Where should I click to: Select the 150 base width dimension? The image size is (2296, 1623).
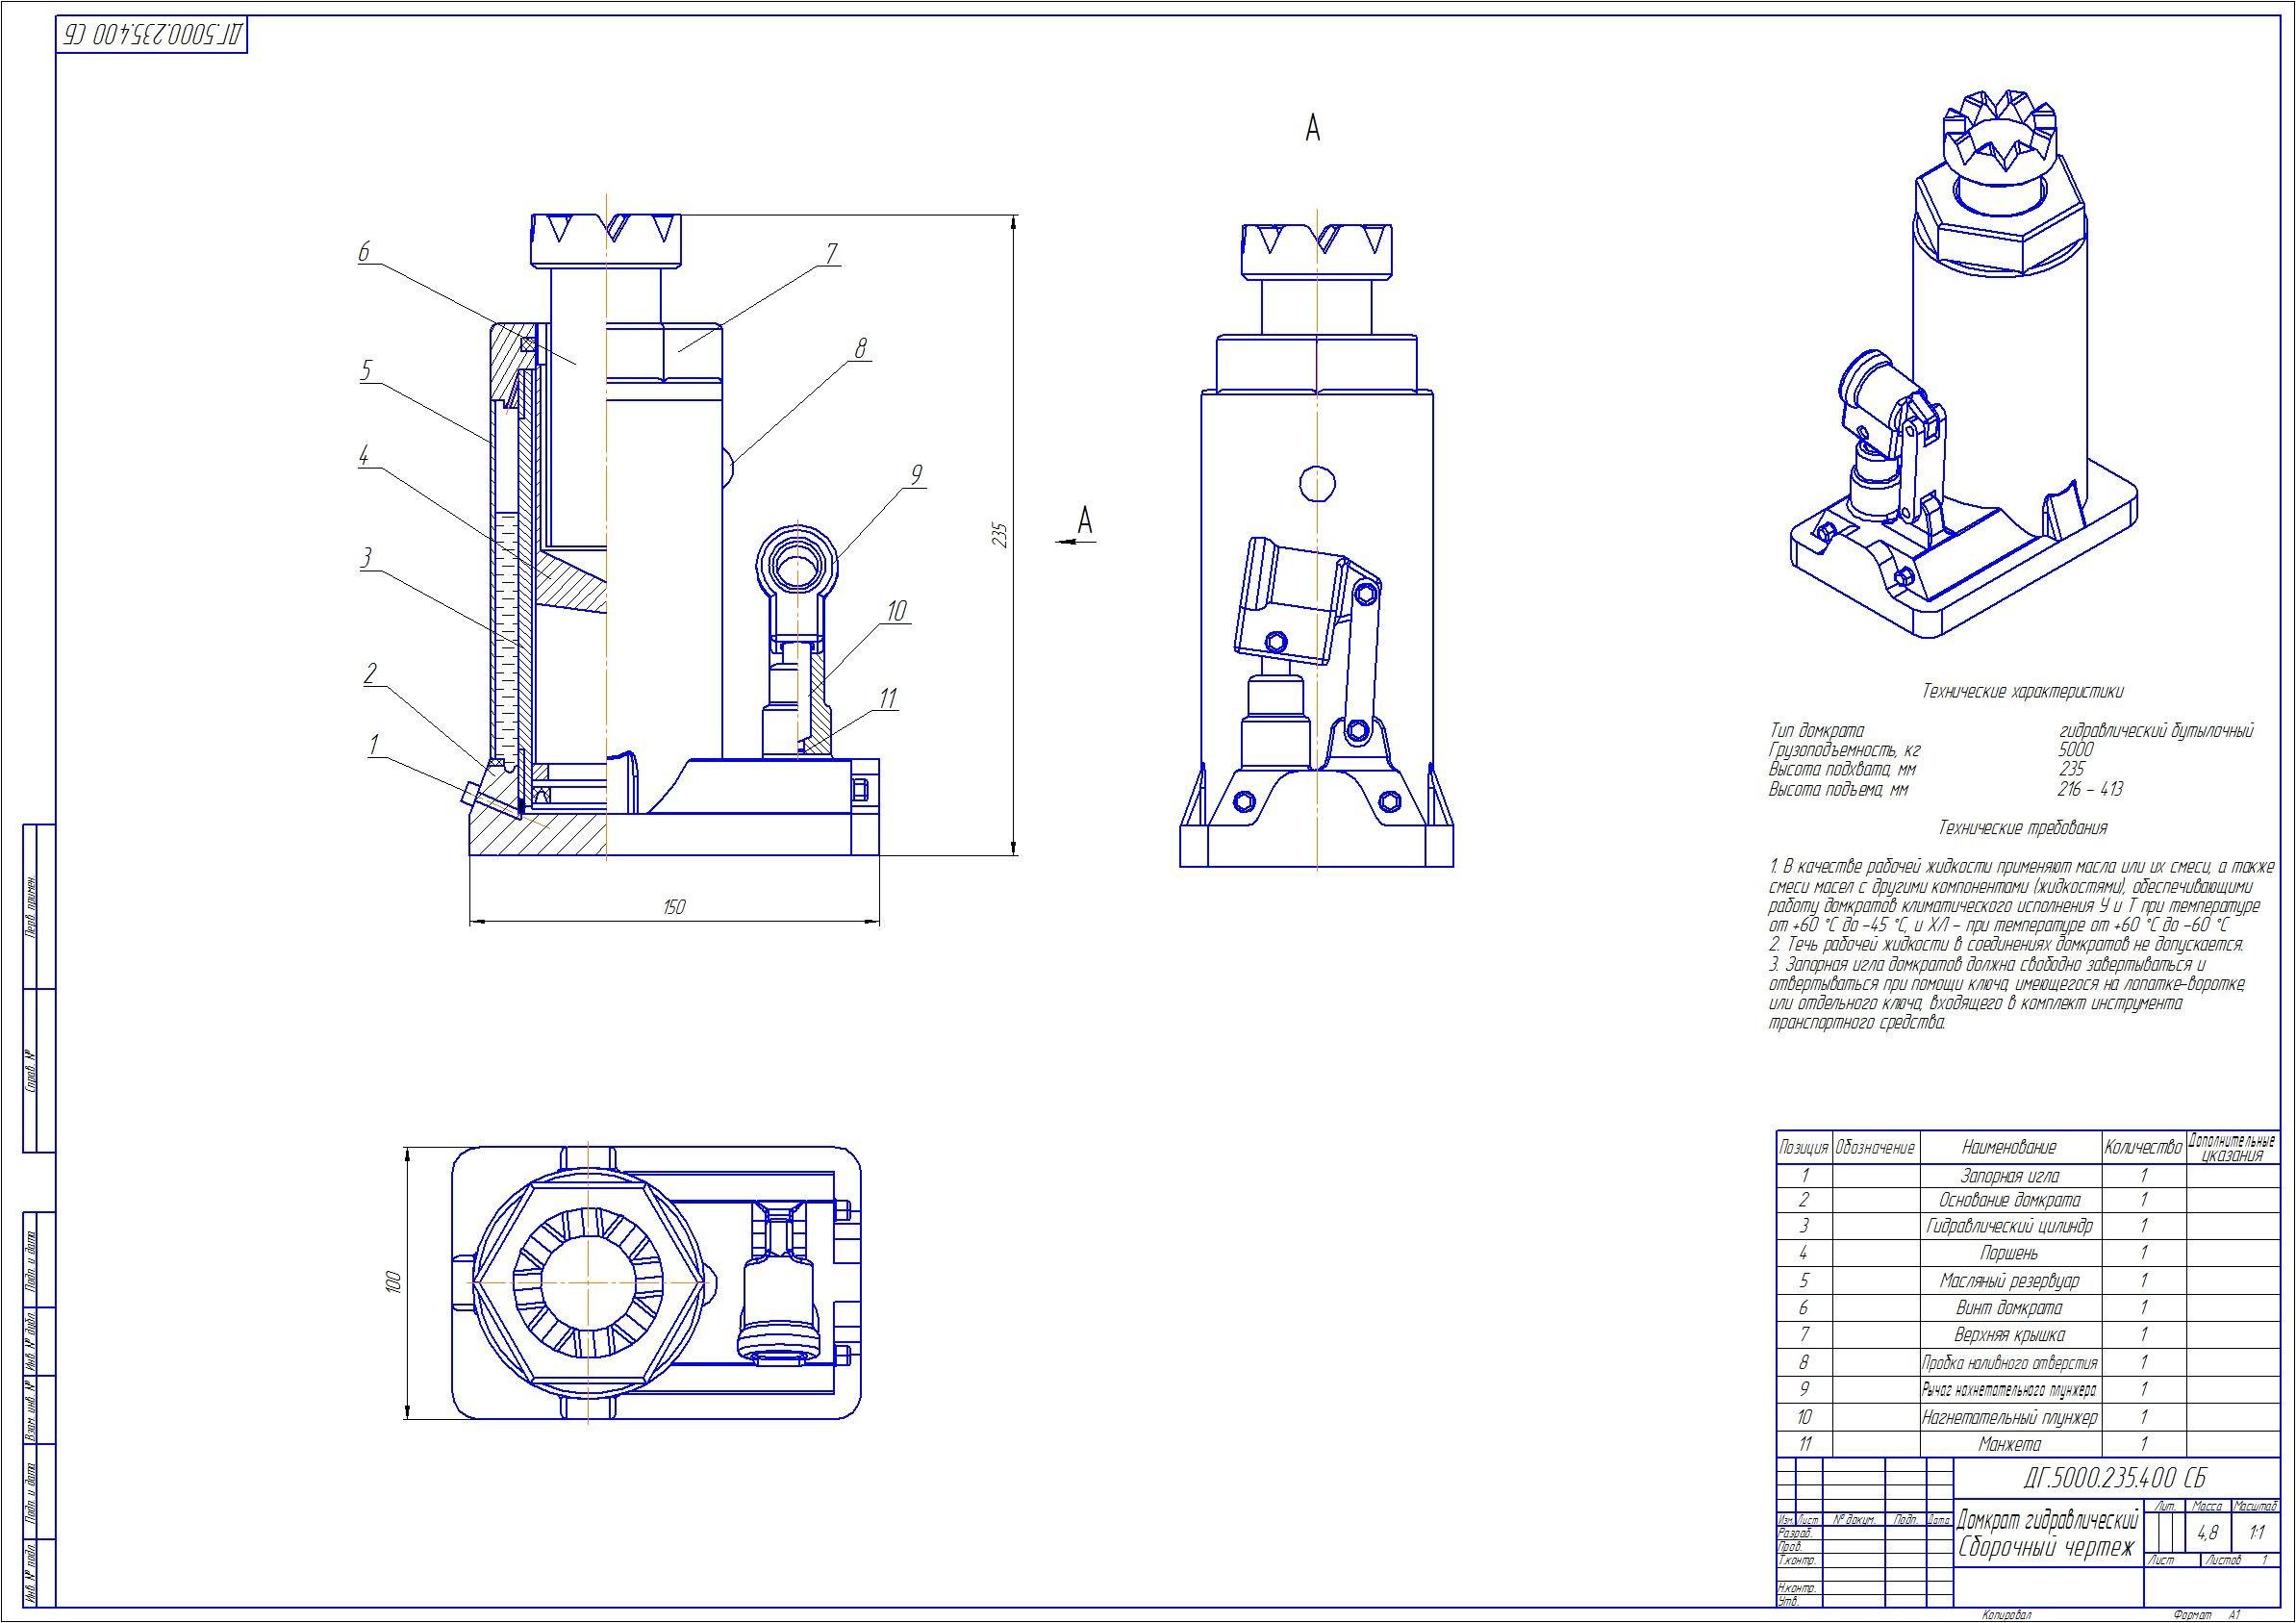click(674, 907)
